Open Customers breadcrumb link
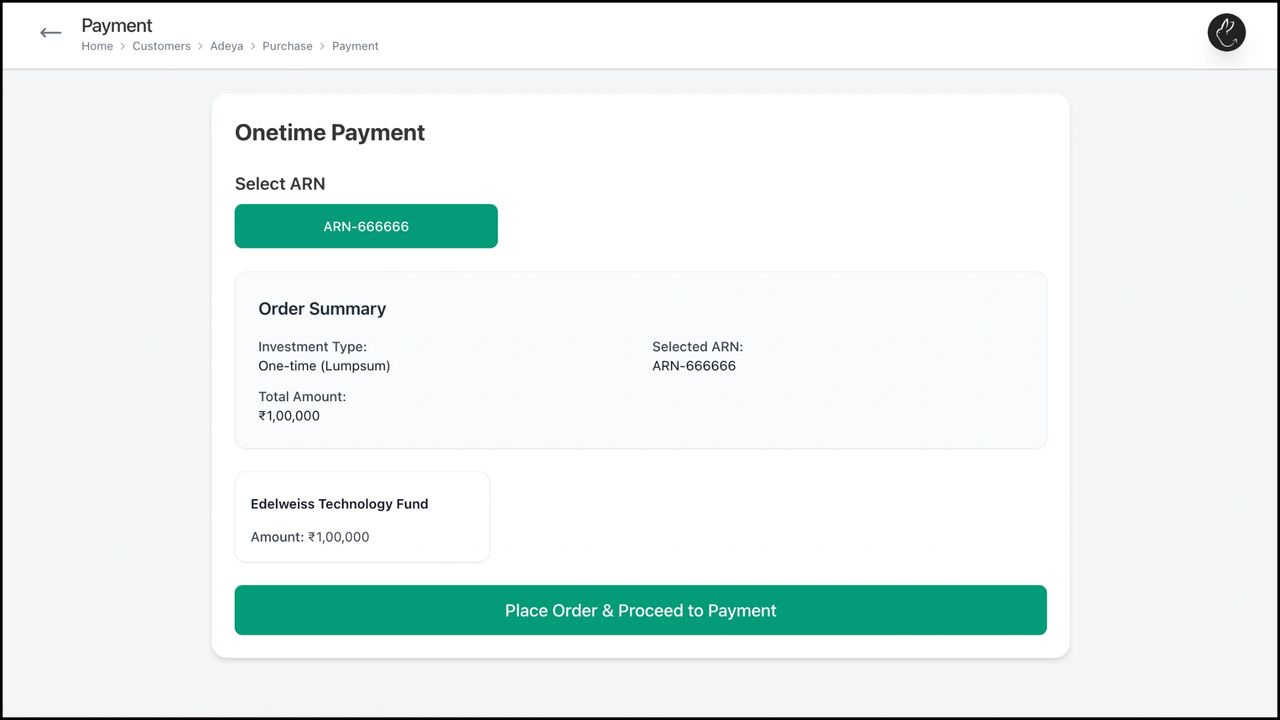The width and height of the screenshot is (1280, 720). (x=161, y=46)
